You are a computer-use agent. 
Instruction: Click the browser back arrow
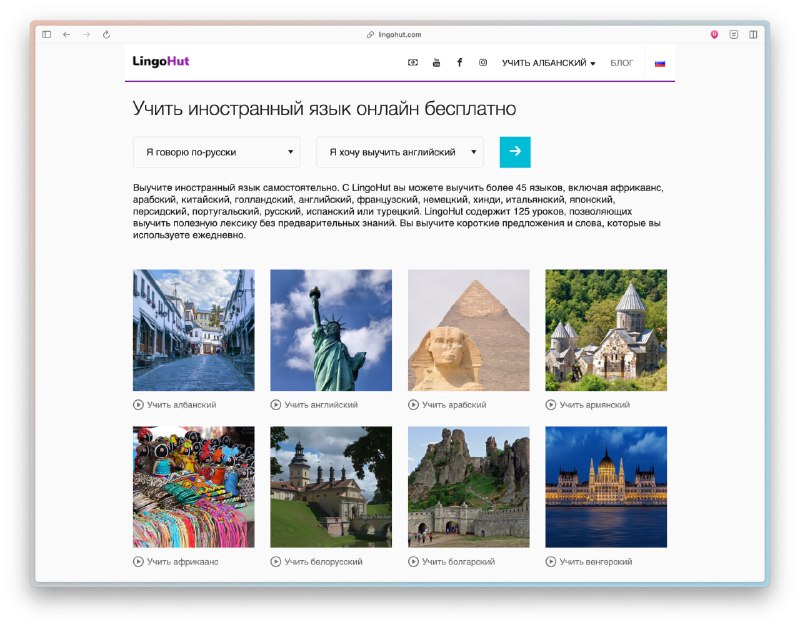point(67,34)
